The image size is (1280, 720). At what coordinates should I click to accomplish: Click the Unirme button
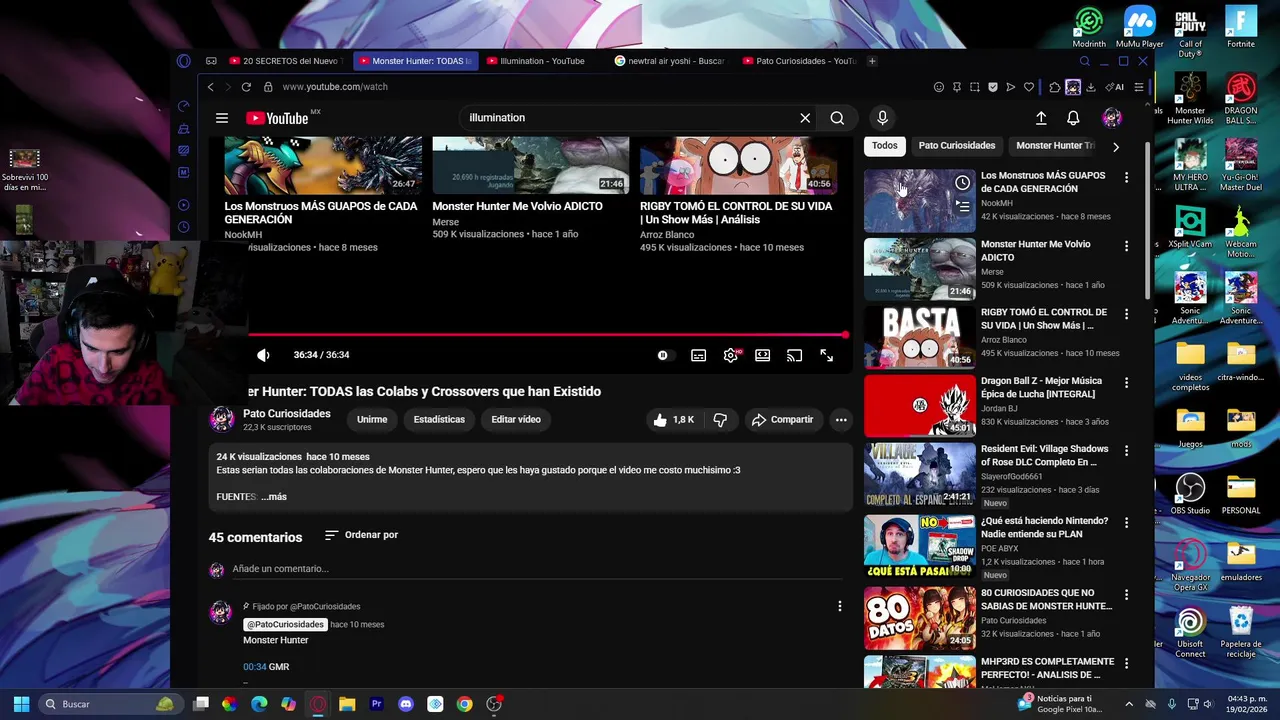click(372, 420)
